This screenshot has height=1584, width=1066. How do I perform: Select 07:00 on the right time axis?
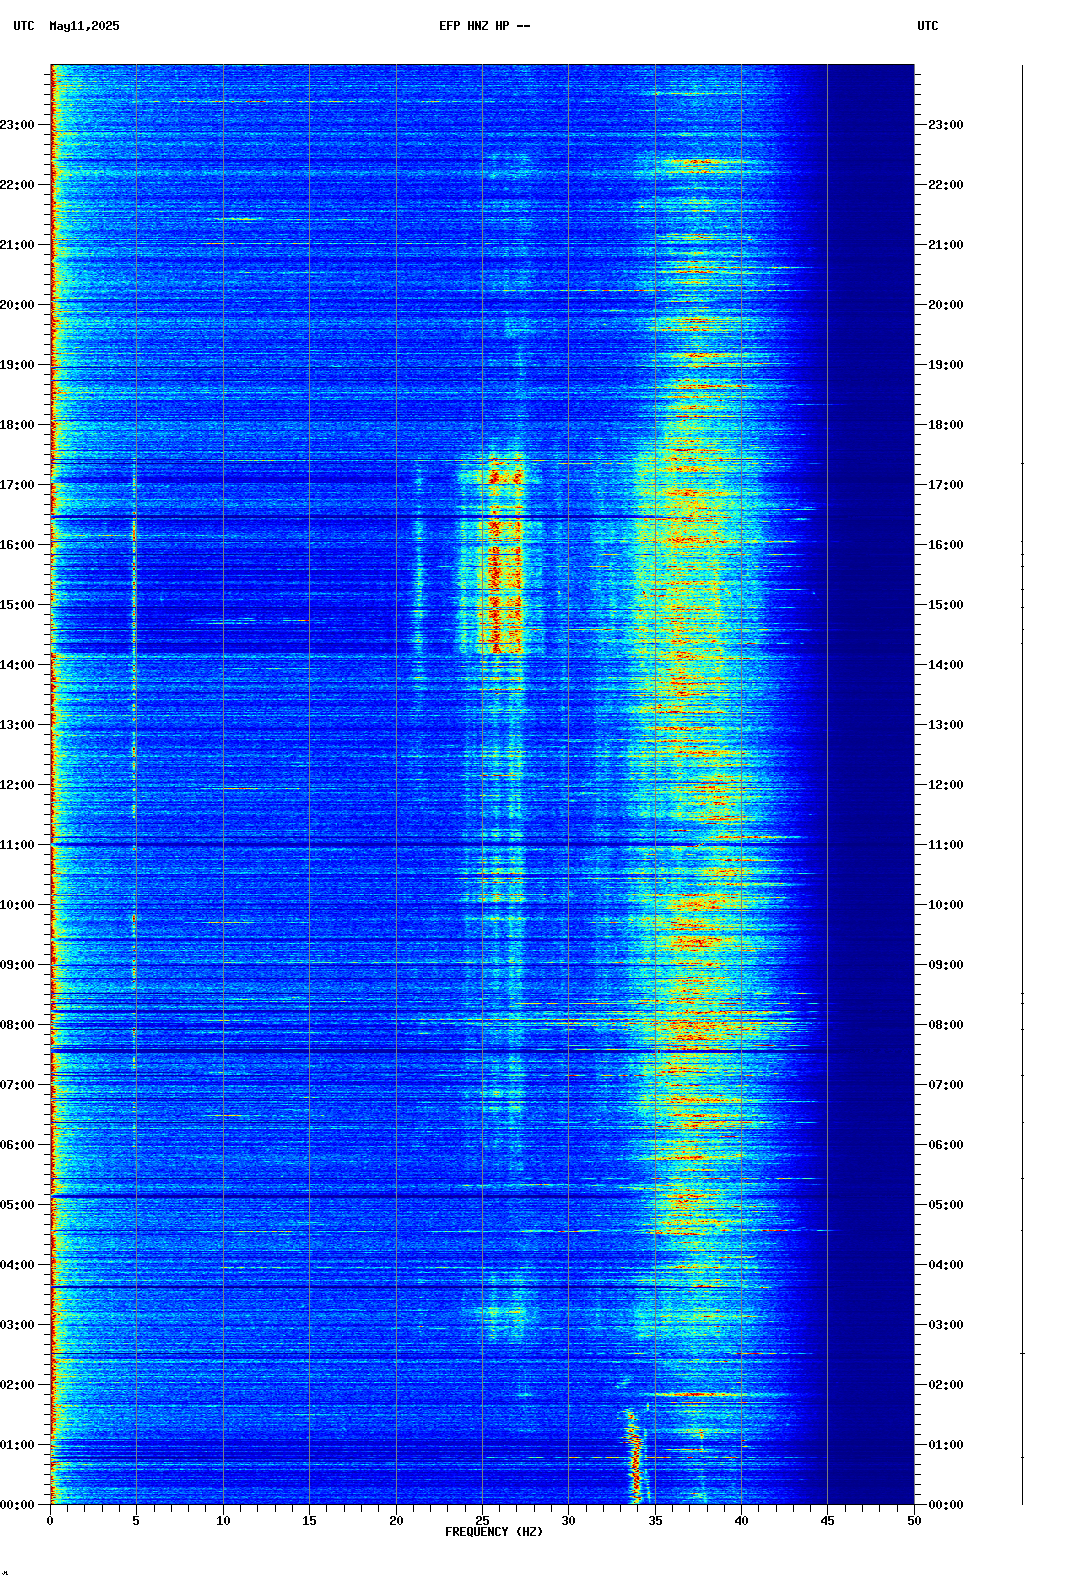tap(946, 1085)
